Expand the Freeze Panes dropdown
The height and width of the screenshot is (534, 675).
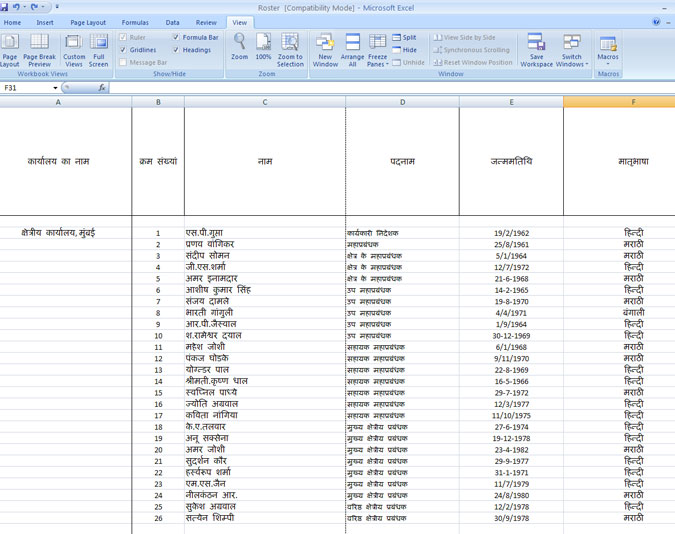378,52
